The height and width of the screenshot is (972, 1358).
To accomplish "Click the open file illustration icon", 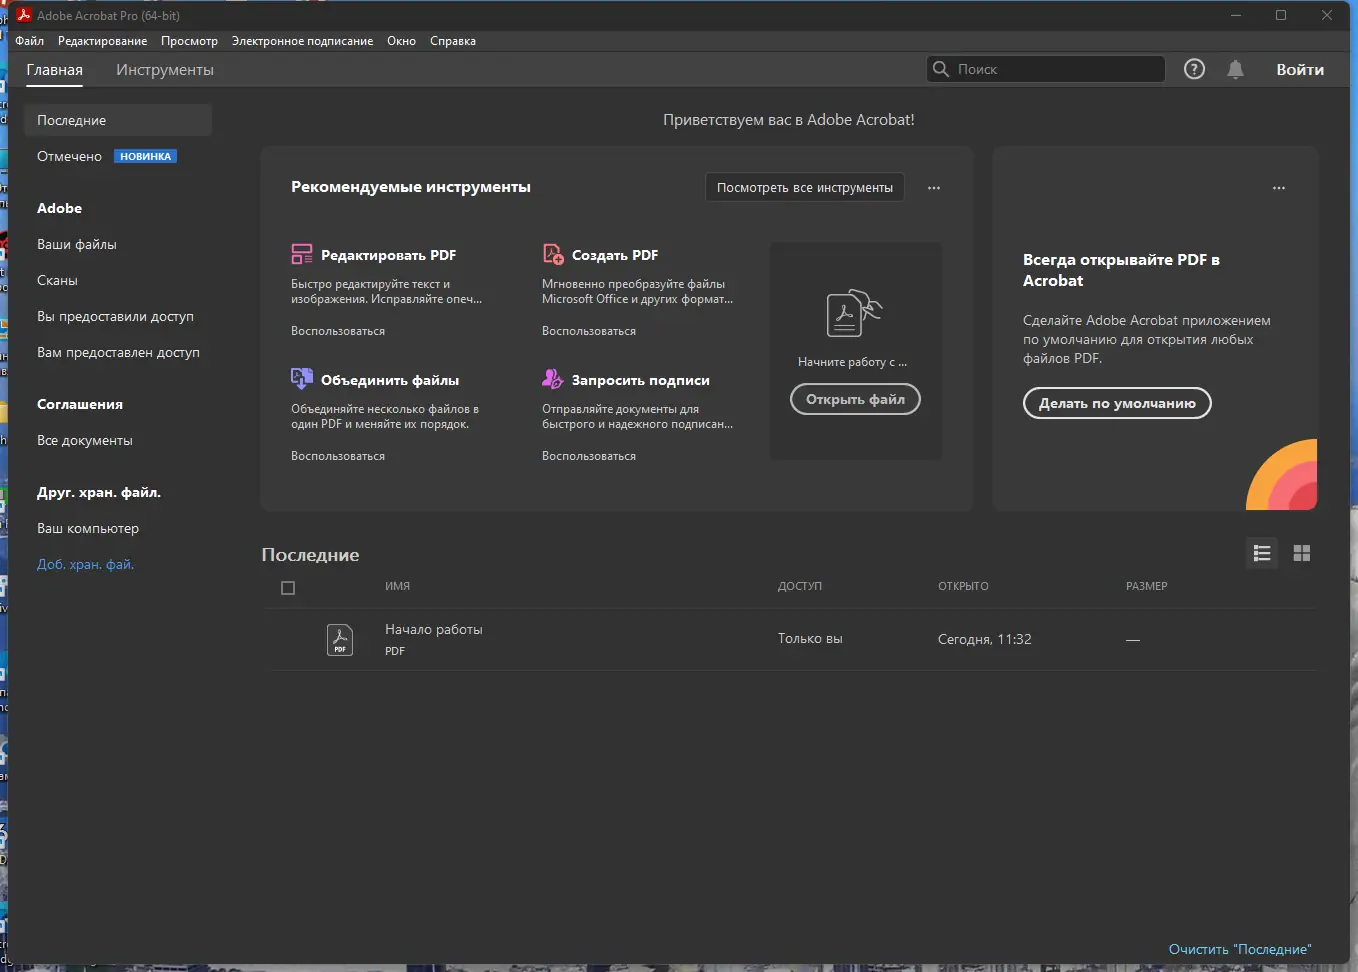I will coord(854,313).
